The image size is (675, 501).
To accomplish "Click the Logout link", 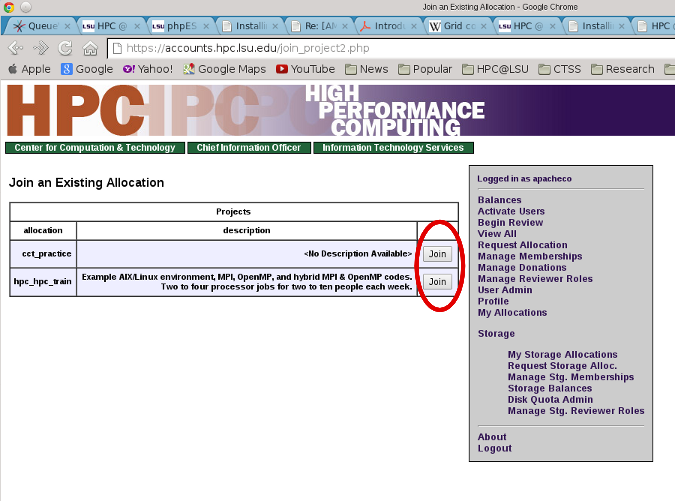I will tap(494, 448).
